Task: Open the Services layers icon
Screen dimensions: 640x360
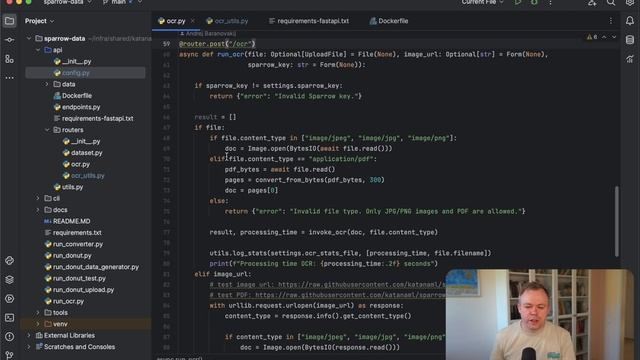Action: coord(9,280)
